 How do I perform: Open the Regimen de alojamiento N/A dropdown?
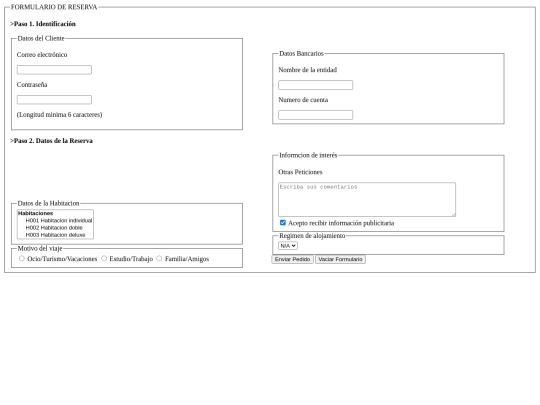pos(288,246)
